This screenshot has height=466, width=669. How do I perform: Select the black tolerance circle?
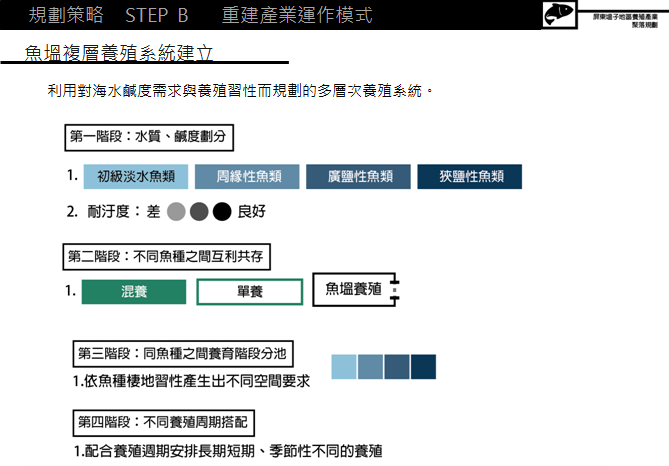coord(222,212)
